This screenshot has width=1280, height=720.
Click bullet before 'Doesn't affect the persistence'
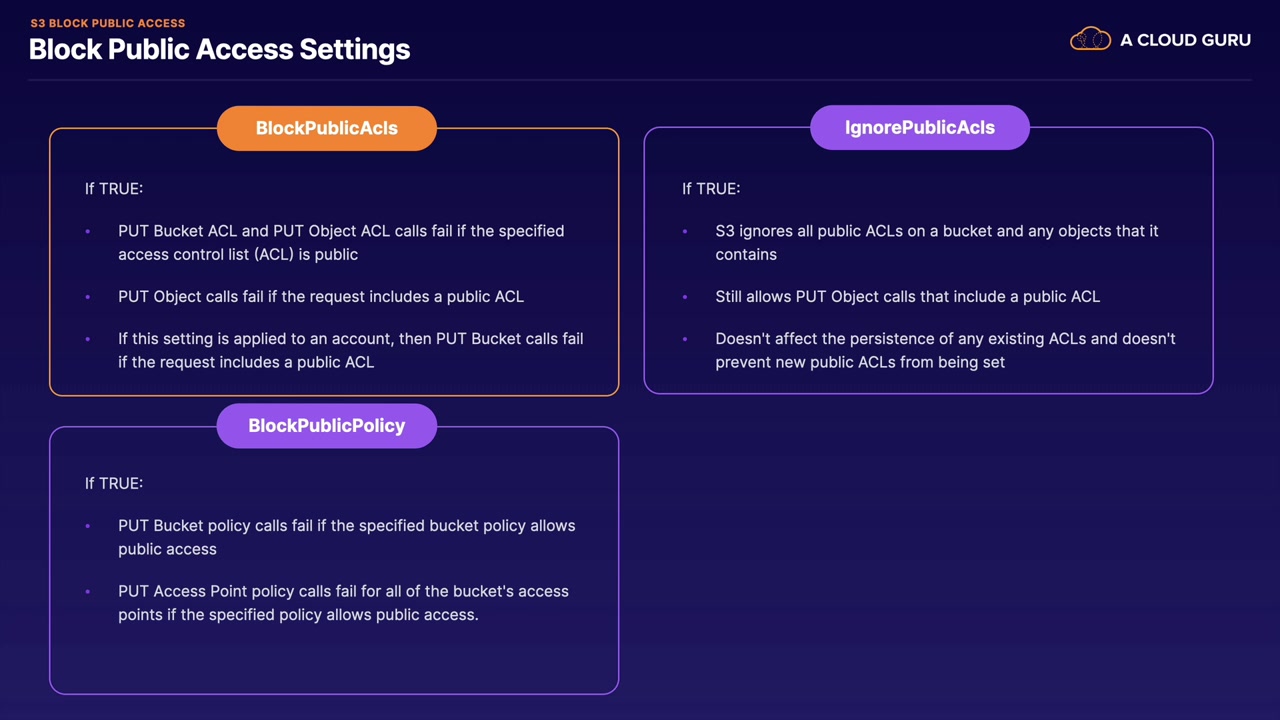(685, 340)
